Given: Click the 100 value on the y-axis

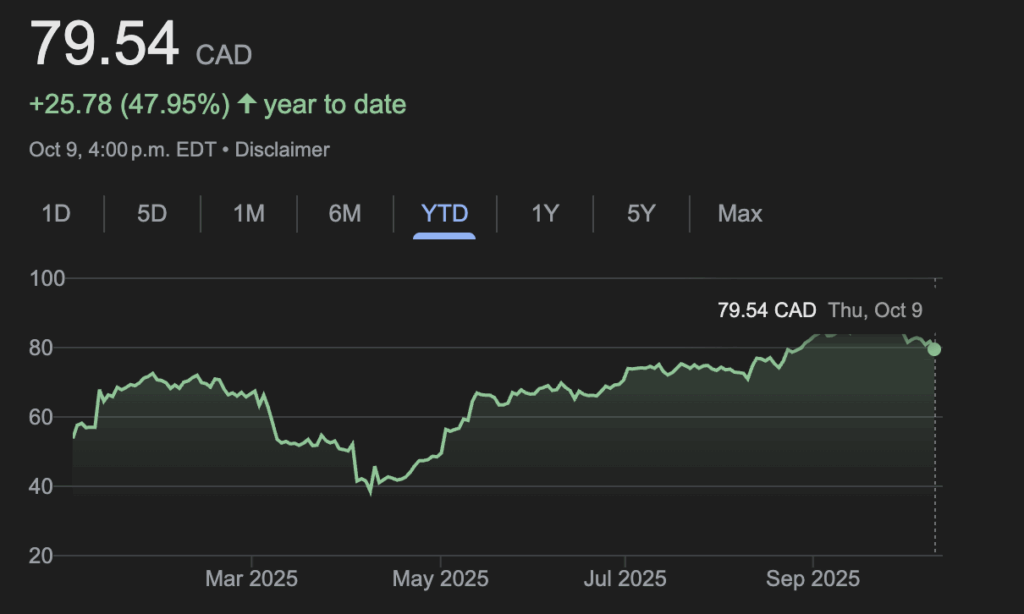Looking at the screenshot, I should click(48, 278).
